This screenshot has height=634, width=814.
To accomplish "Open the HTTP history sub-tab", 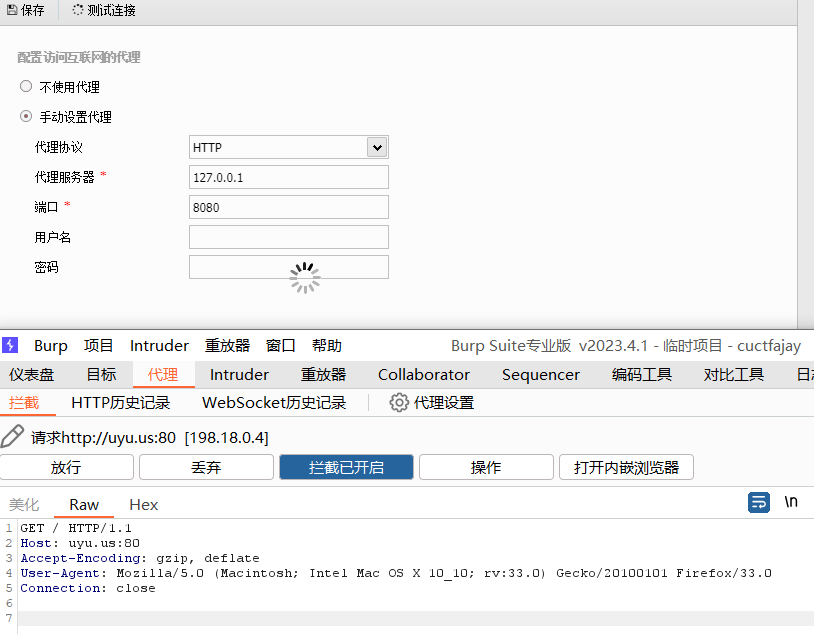I will click(x=121, y=403).
